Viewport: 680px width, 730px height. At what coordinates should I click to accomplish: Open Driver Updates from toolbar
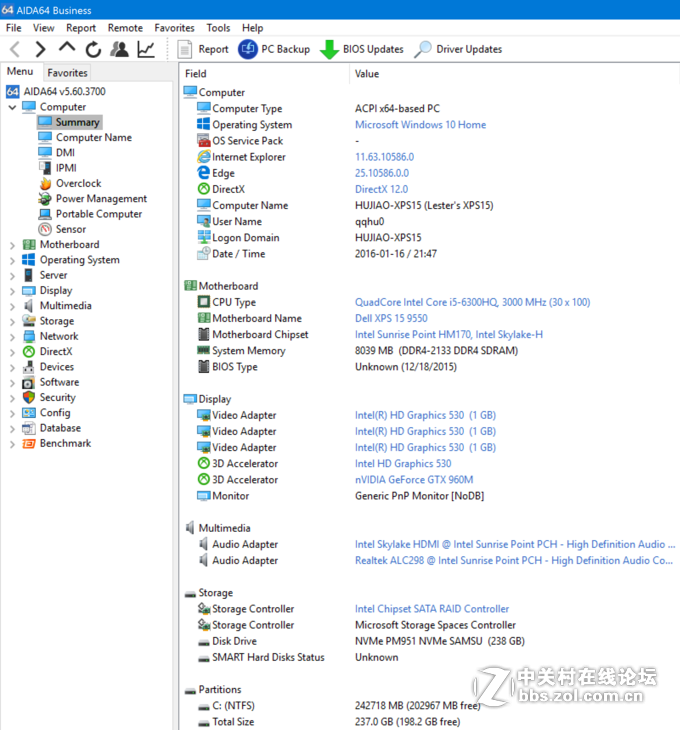458,49
